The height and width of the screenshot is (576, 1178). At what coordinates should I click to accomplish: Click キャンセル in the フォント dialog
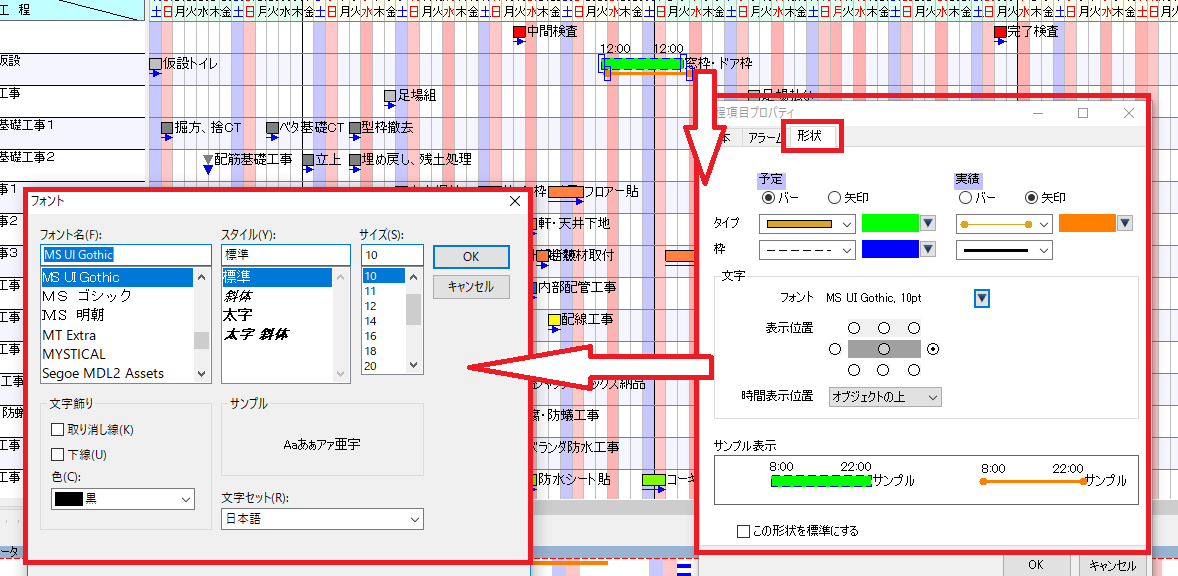(x=471, y=287)
